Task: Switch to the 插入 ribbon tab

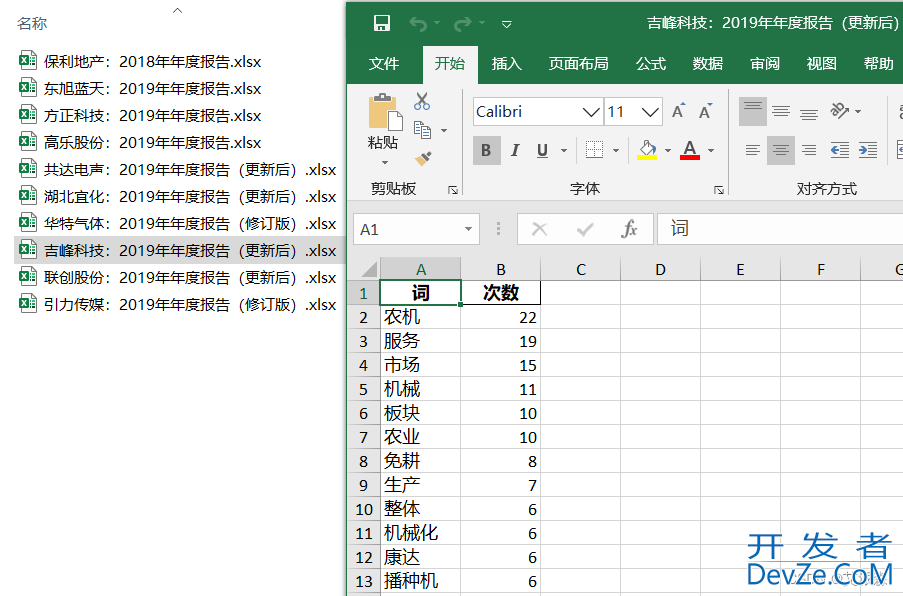Action: tap(507, 63)
